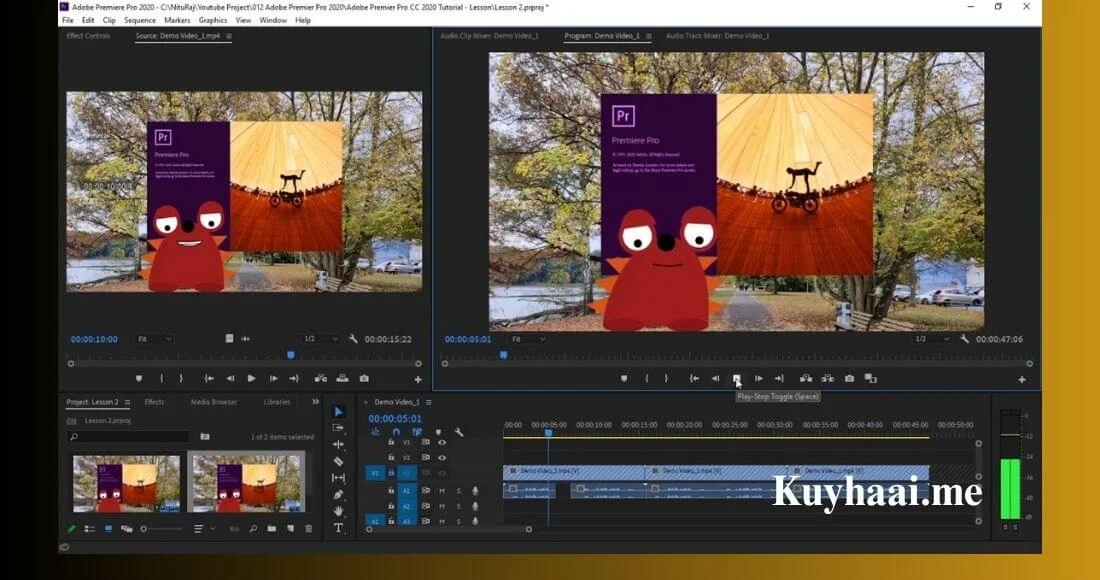
Task: Click Export Frame camera in Source monitor
Action: click(x=364, y=379)
